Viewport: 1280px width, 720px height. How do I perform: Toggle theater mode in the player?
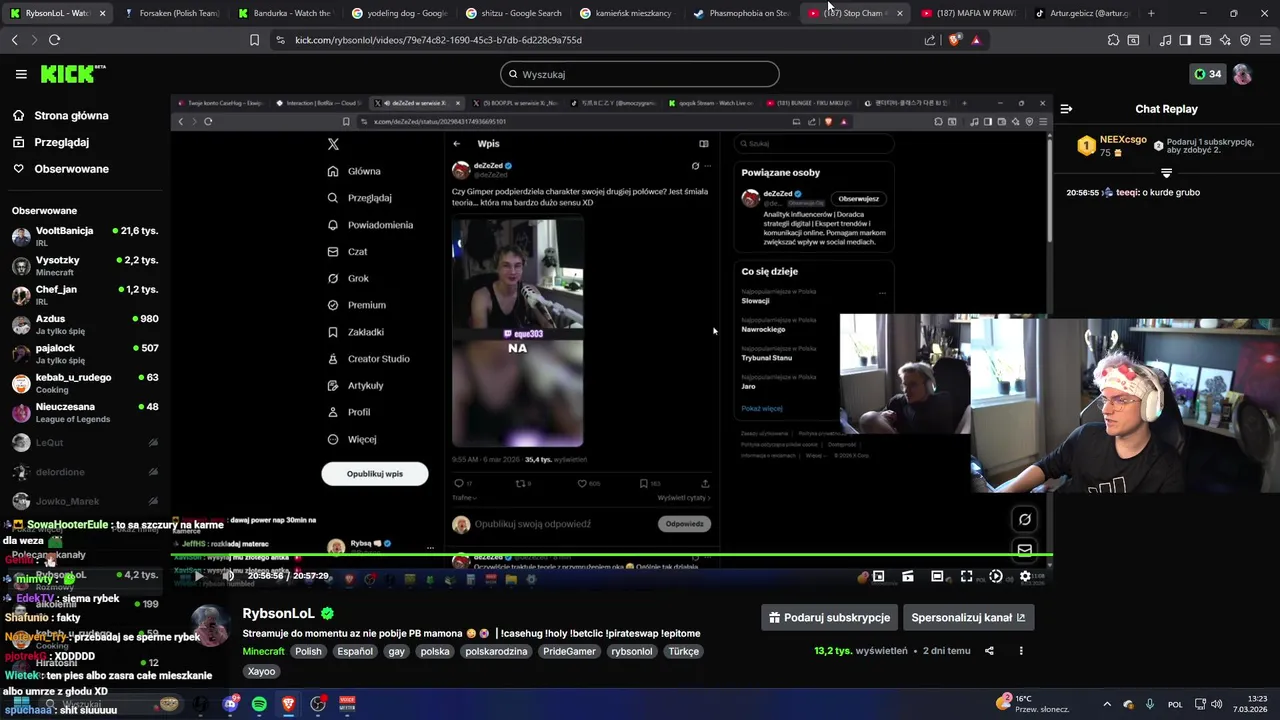click(x=937, y=576)
